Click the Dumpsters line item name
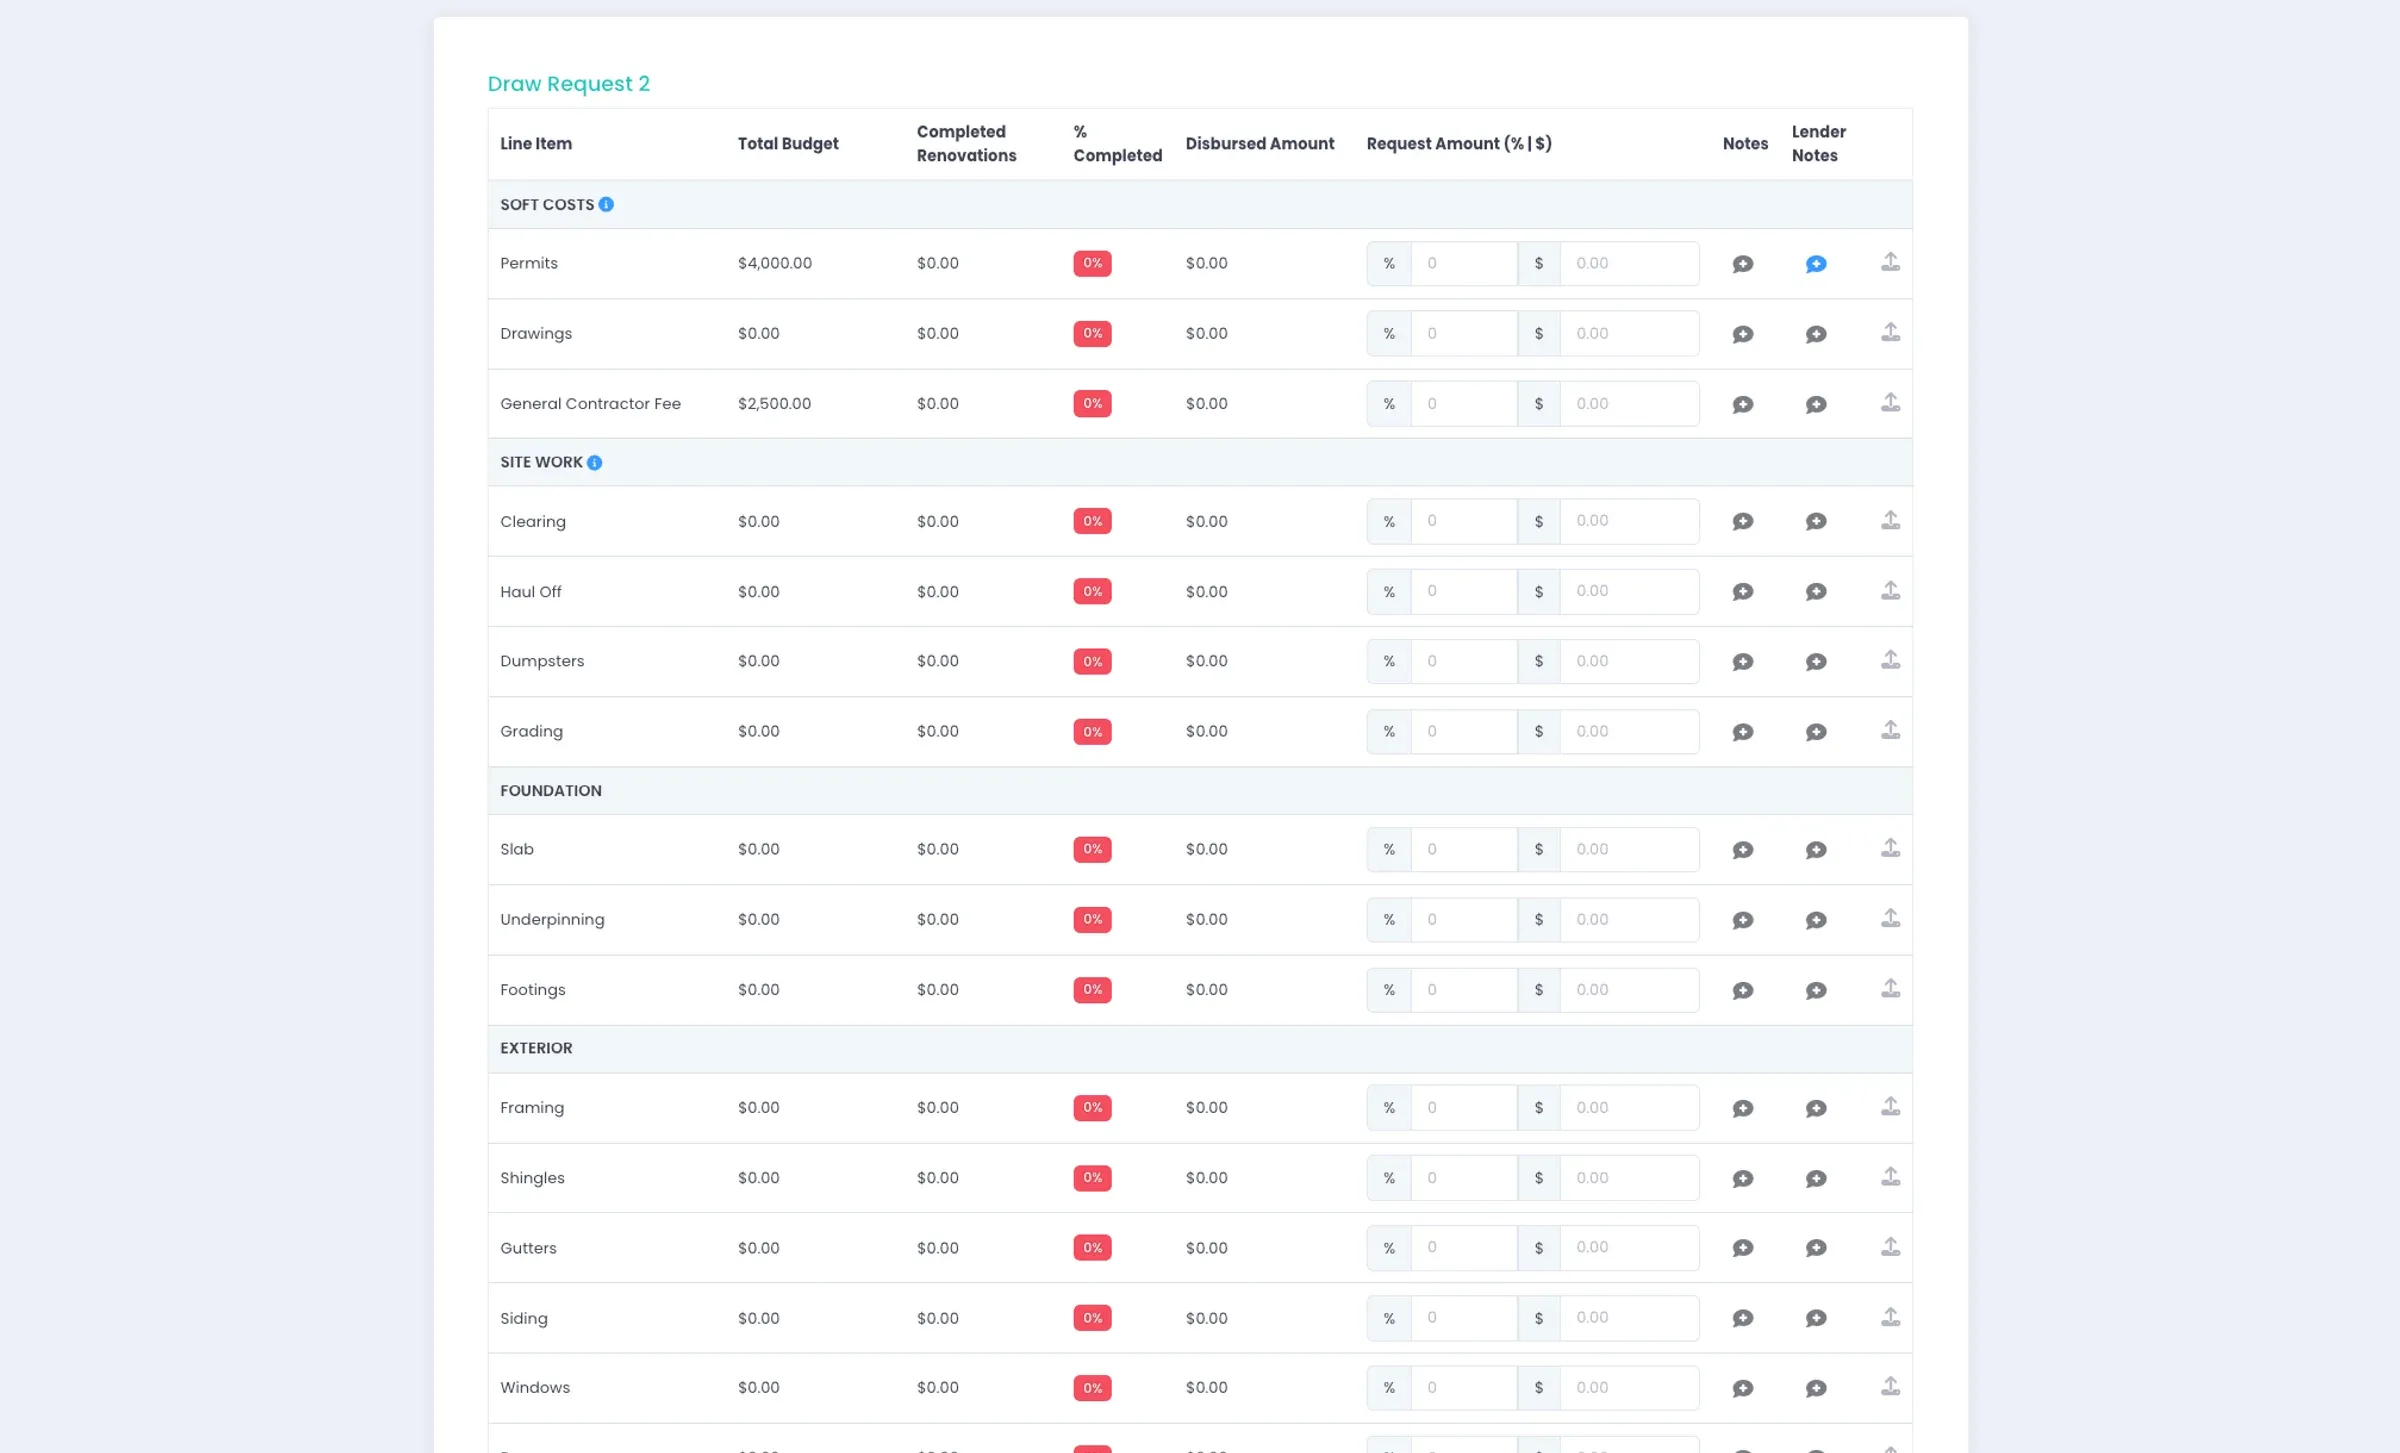2400x1453 pixels. [x=542, y=661]
